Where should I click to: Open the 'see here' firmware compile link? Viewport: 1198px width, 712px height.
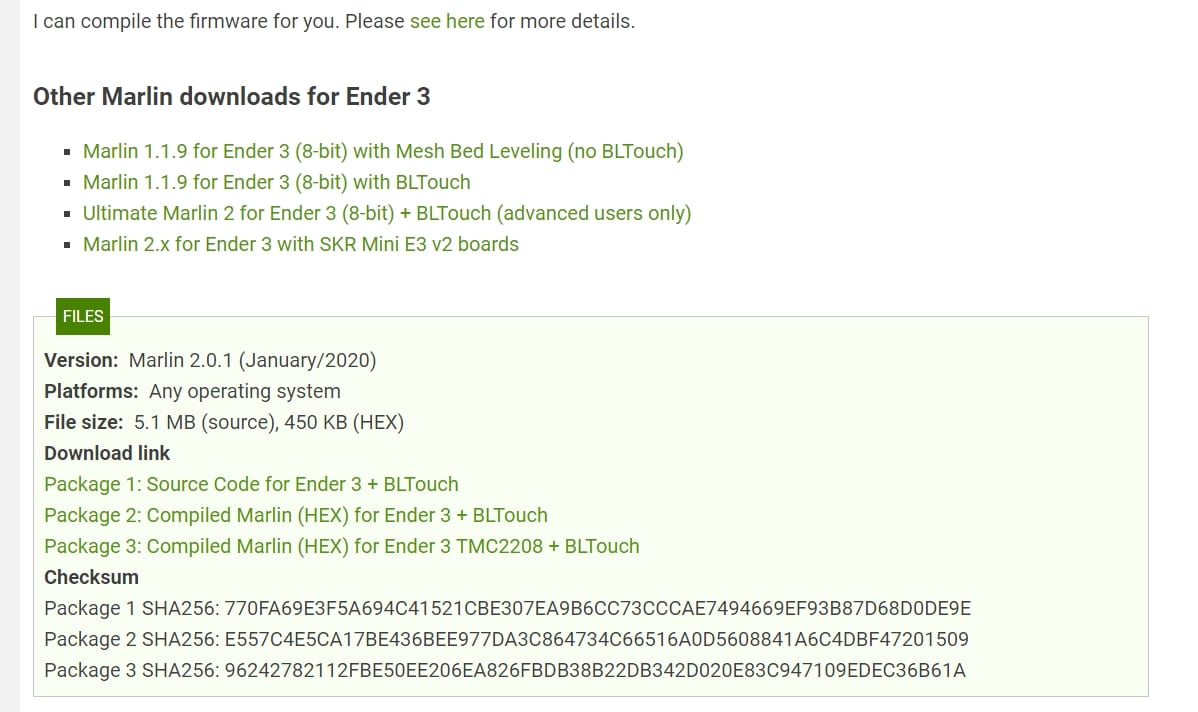click(x=447, y=21)
